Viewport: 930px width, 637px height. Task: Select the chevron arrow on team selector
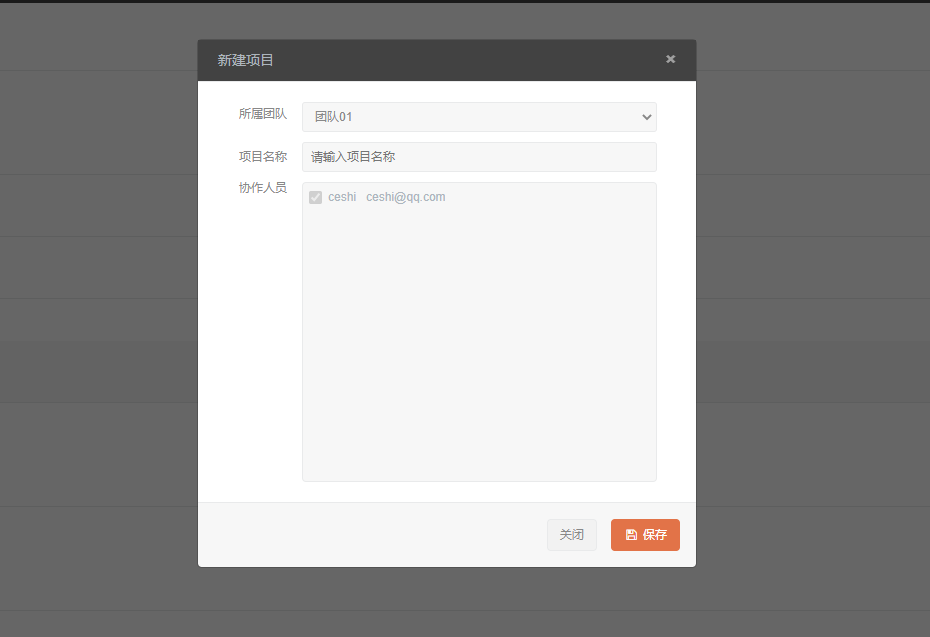[x=646, y=117]
